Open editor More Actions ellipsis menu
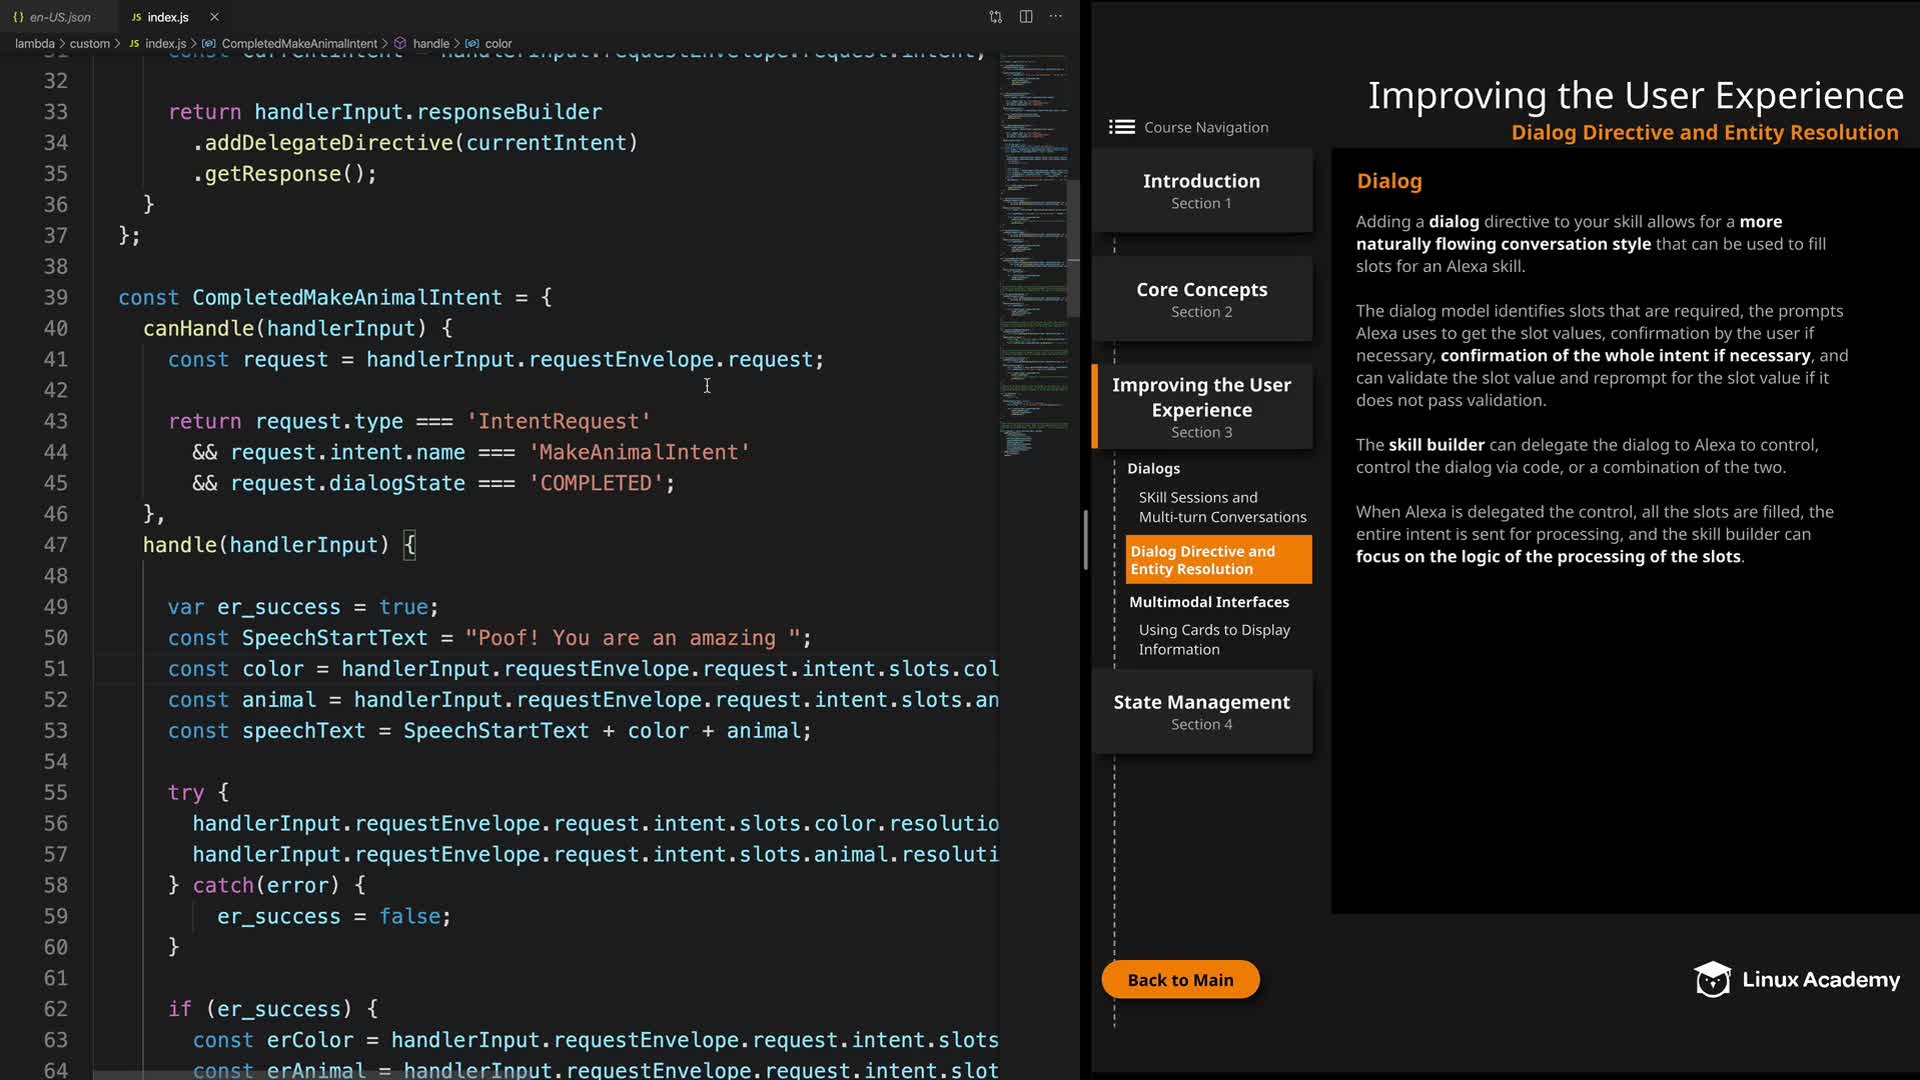The image size is (1920, 1080). [x=1056, y=17]
